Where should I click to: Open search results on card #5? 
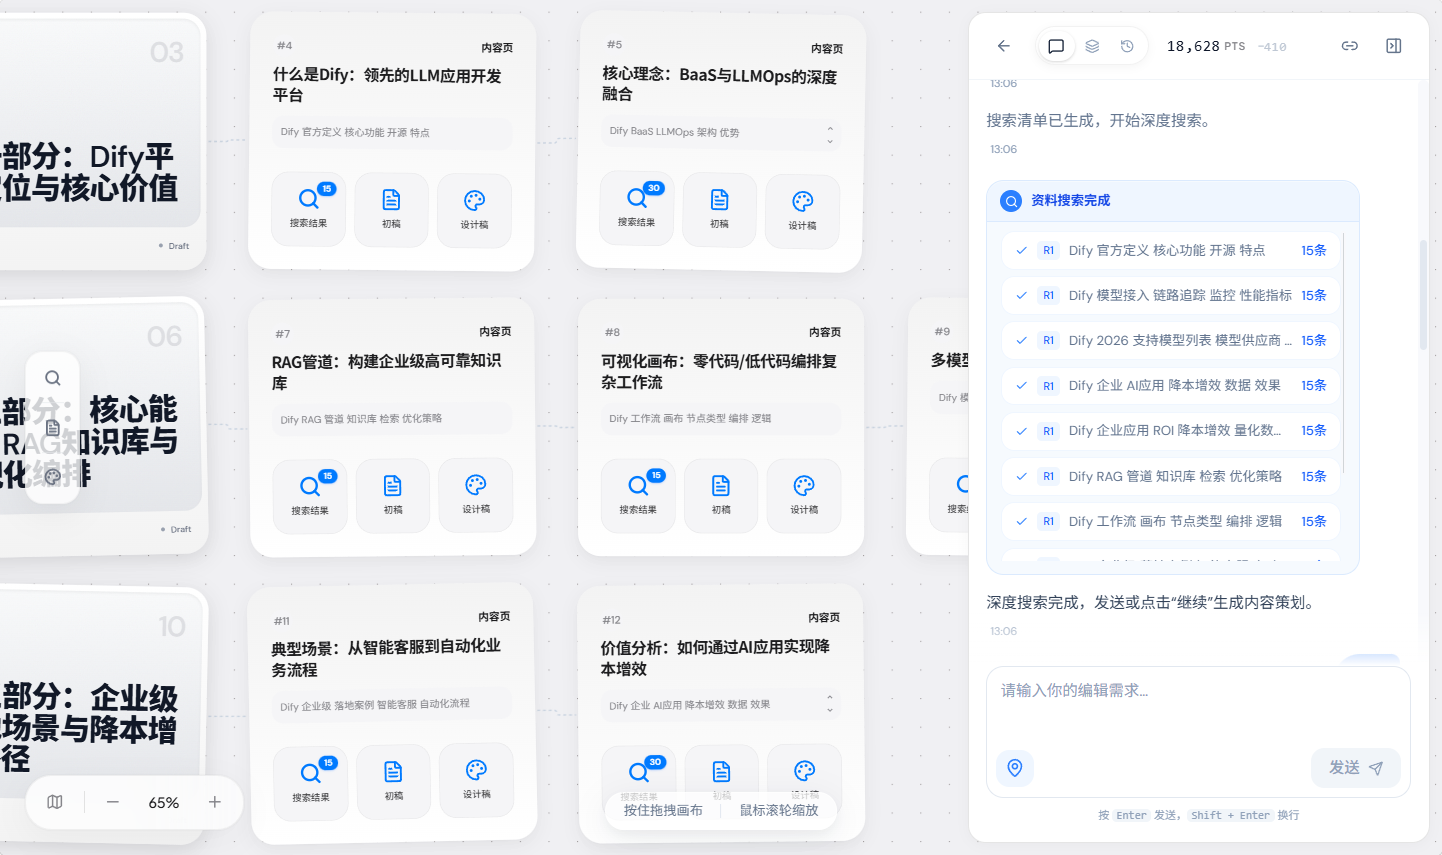[637, 208]
